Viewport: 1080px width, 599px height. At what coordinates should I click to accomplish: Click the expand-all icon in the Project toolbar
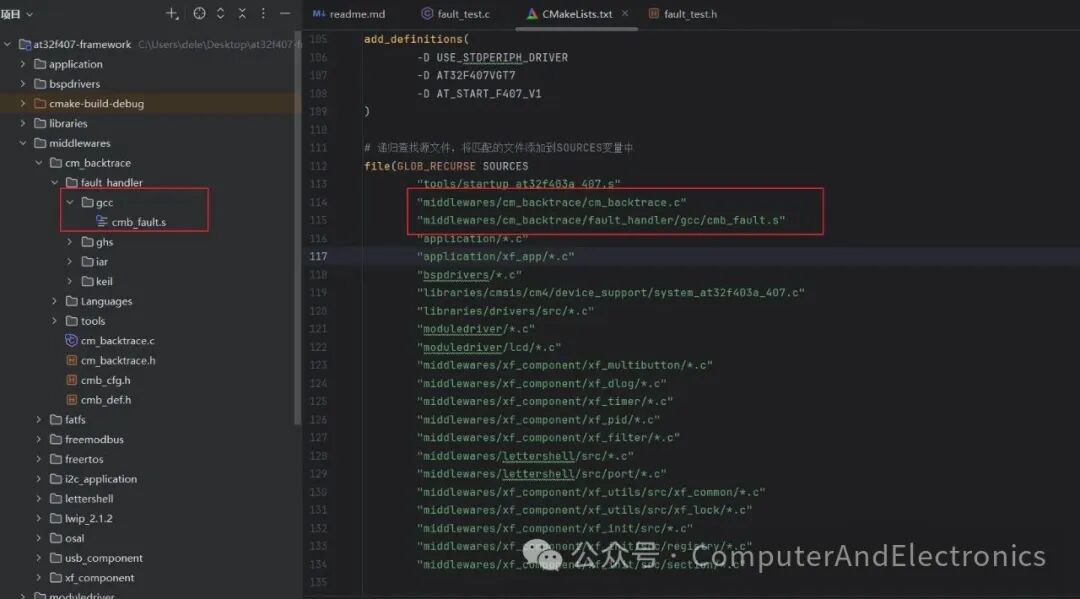click(221, 13)
